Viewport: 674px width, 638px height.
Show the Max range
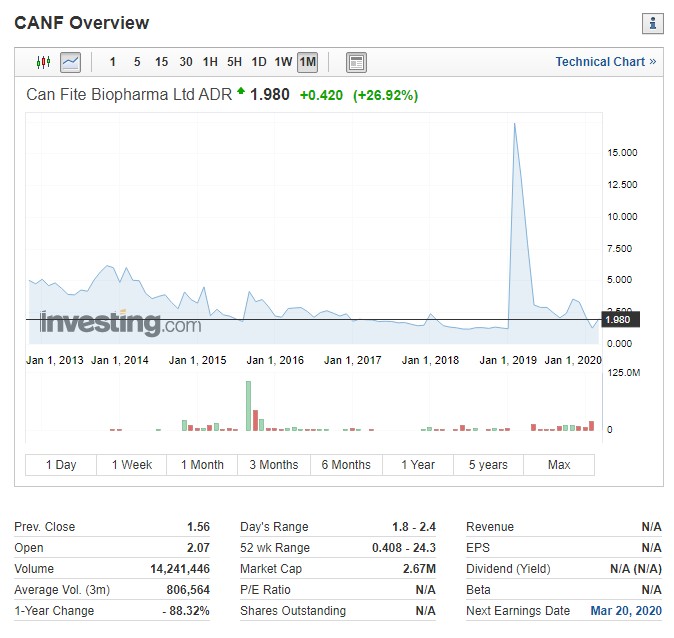559,465
